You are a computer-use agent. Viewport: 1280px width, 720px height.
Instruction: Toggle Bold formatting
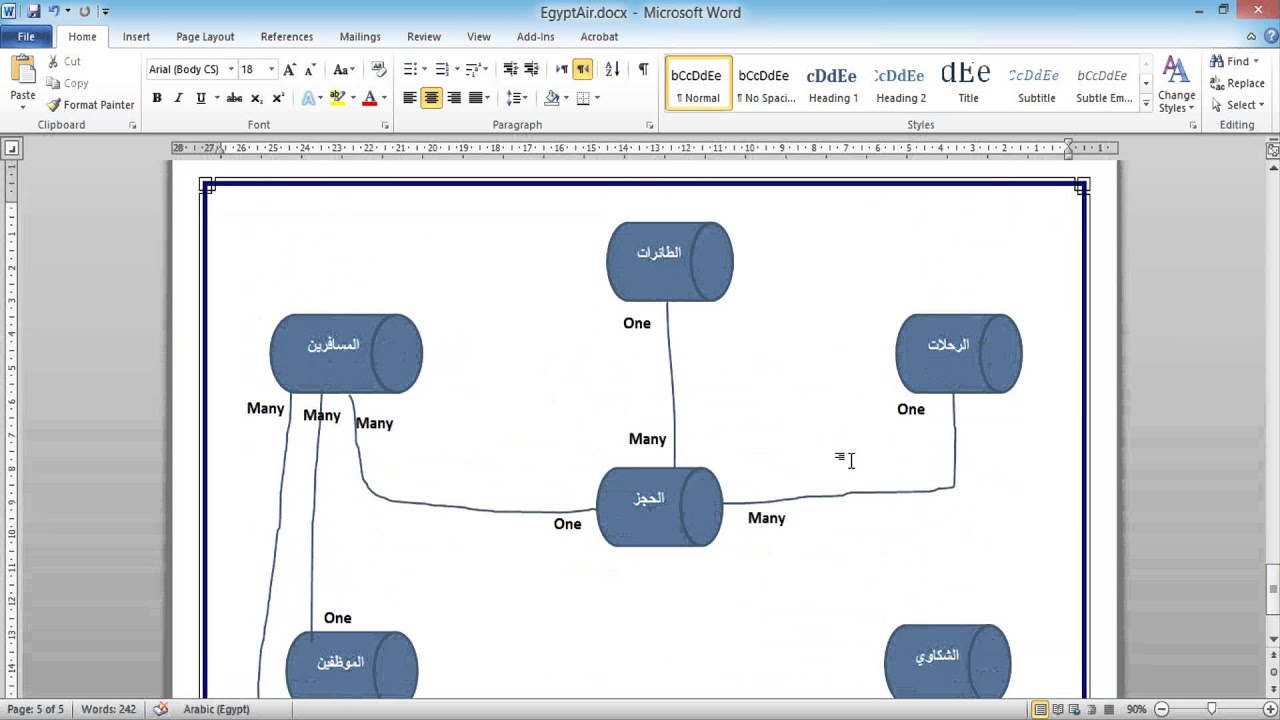[x=157, y=98]
